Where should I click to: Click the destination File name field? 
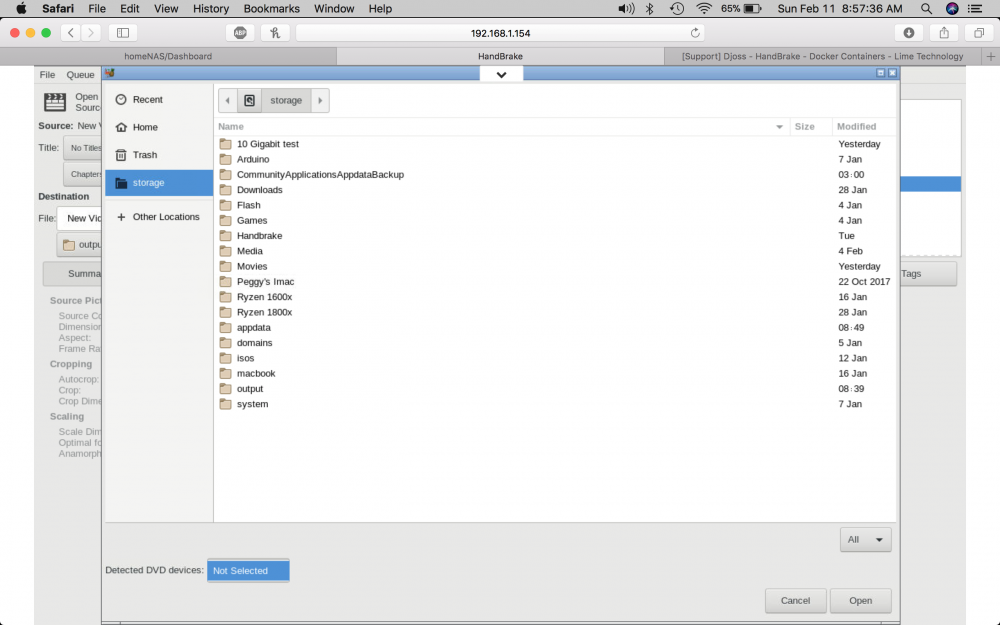pyautogui.click(x=80, y=218)
